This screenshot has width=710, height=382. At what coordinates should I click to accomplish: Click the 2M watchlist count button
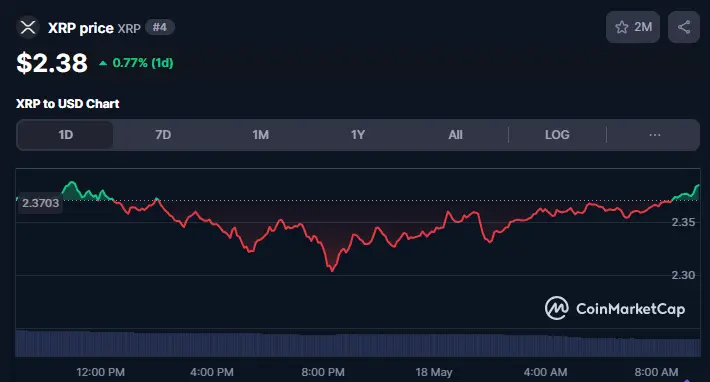pos(633,27)
